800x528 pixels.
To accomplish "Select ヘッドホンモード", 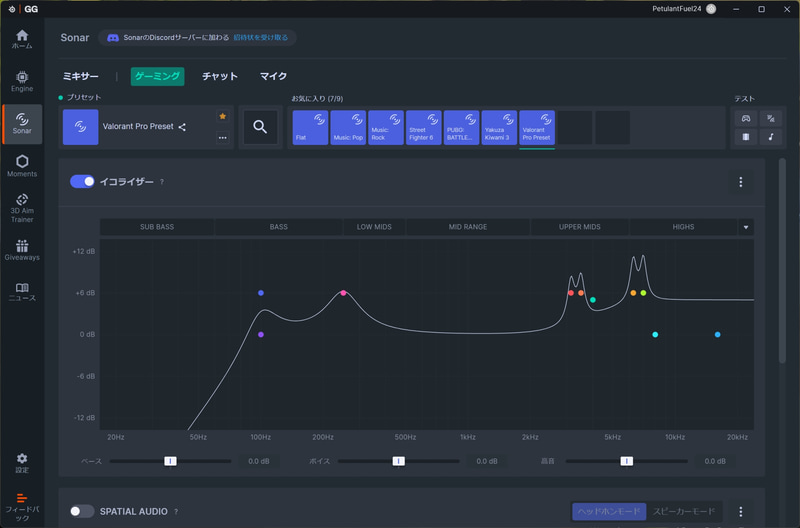I will click(x=609, y=511).
